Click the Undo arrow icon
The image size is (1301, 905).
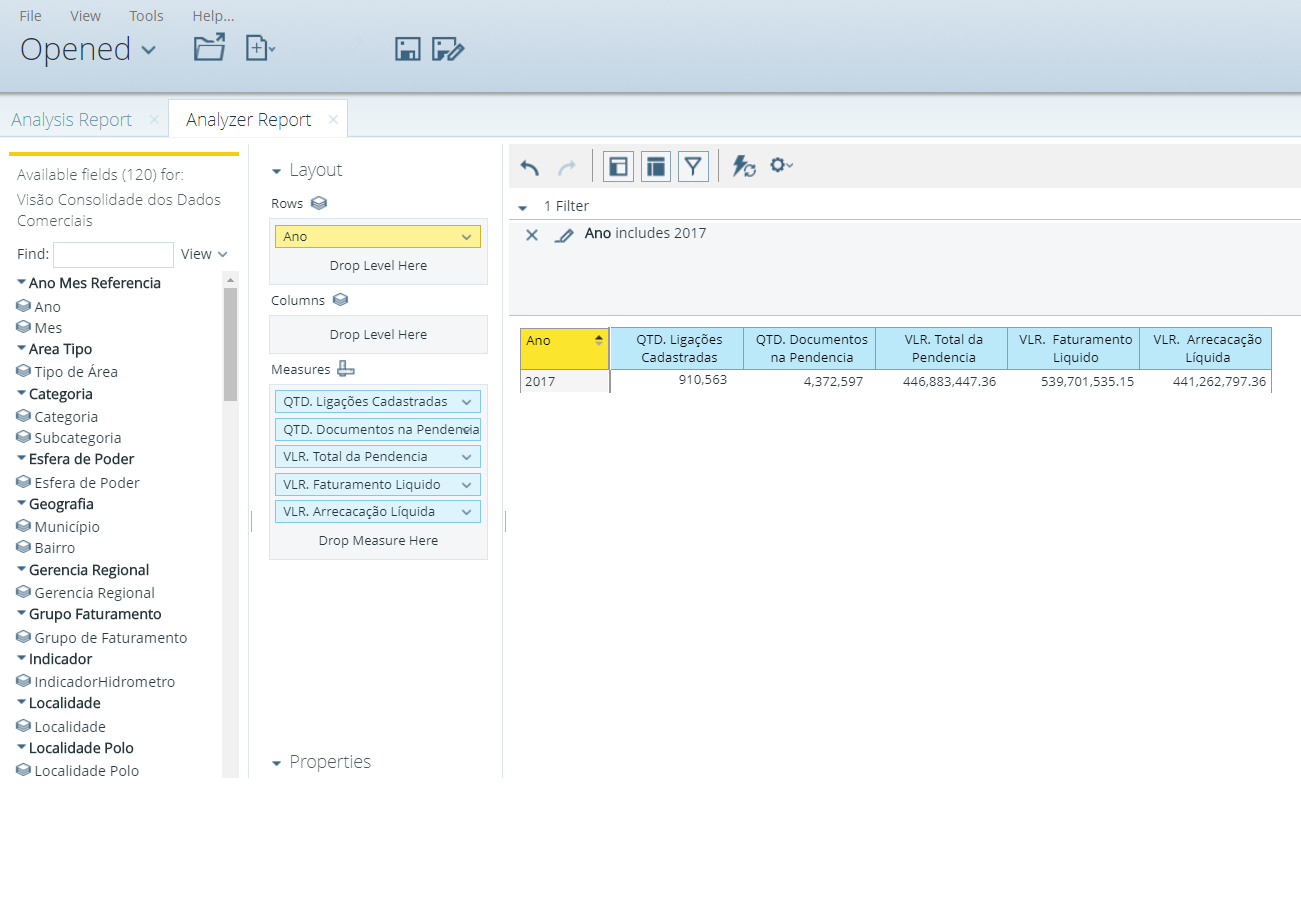pos(530,167)
